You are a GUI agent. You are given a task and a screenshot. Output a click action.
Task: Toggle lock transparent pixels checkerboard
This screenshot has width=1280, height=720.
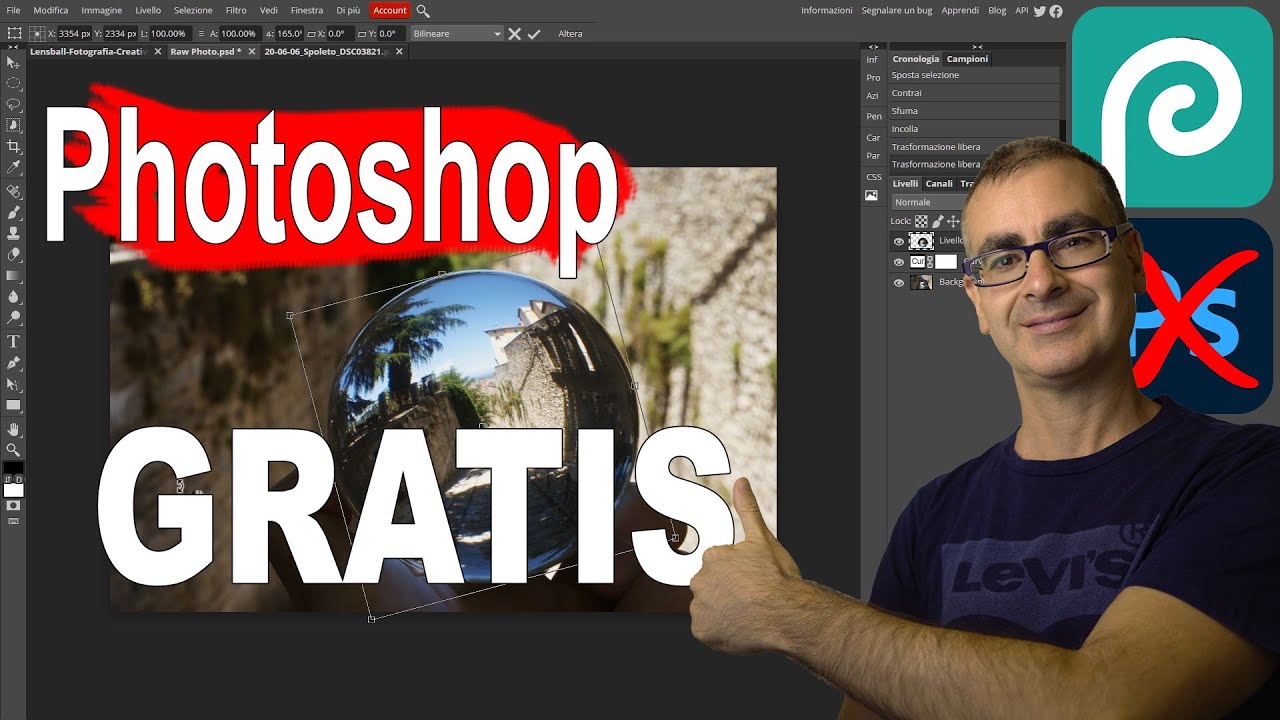[921, 221]
